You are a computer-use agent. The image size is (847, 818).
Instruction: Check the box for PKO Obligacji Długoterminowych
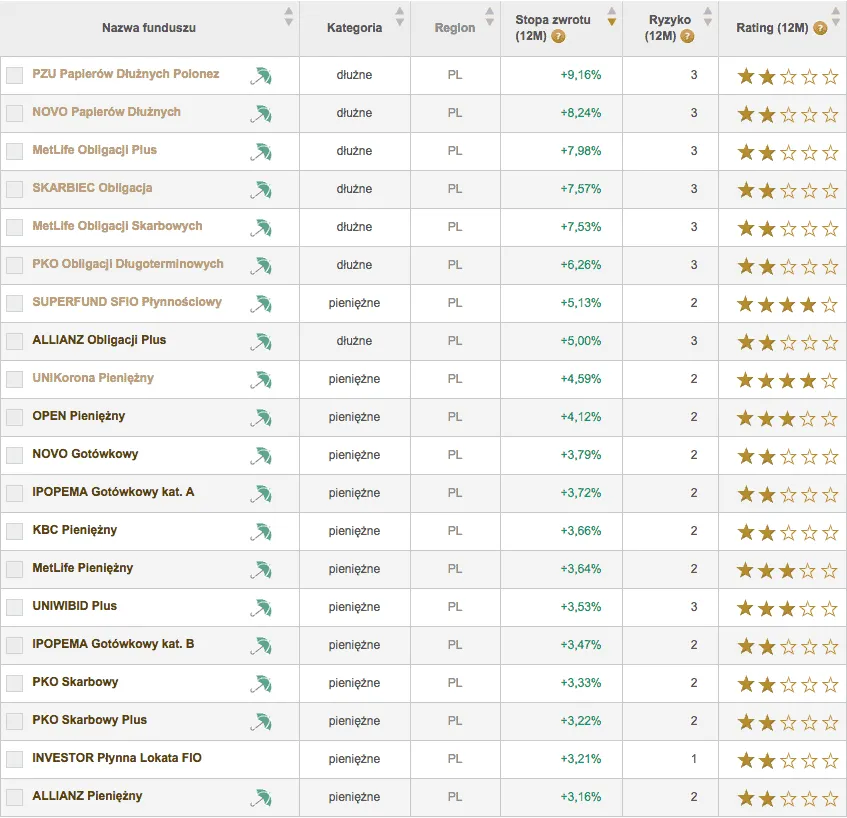click(15, 265)
